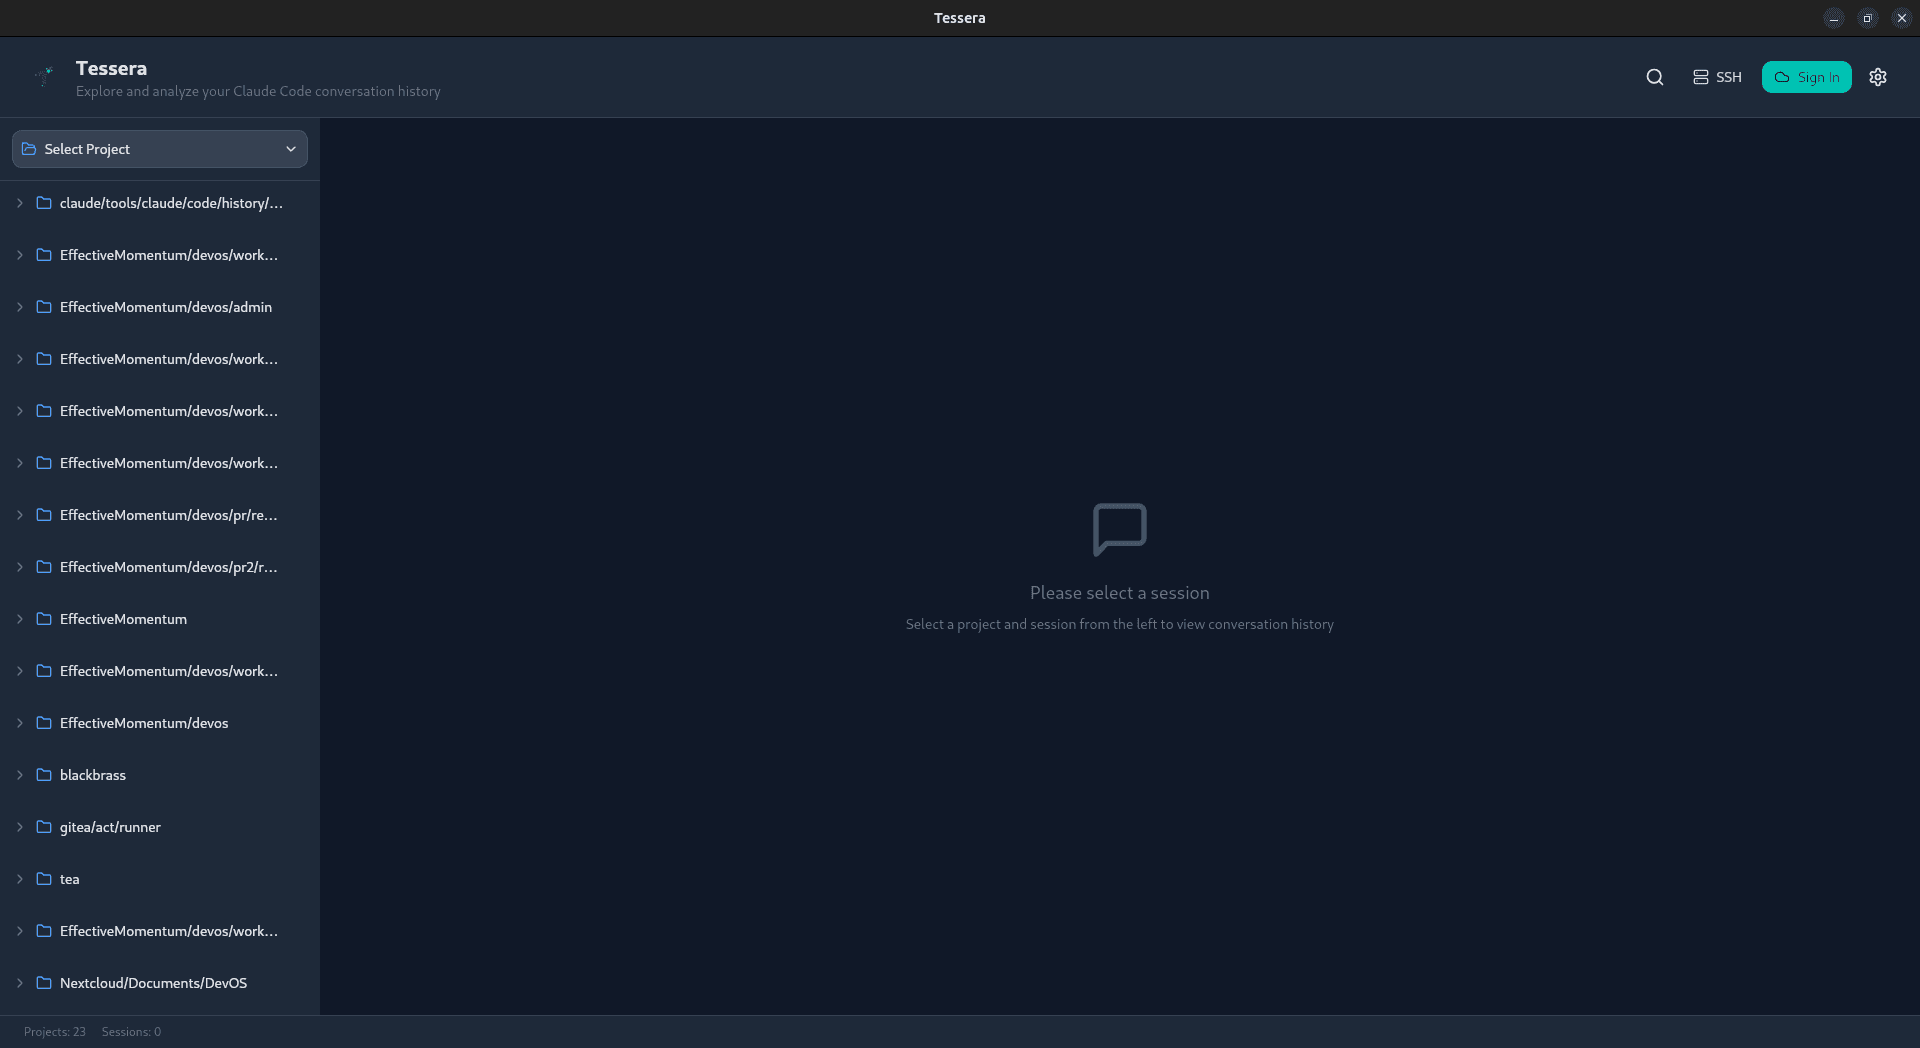Click folder icon of claude/tools/claude/code/history
This screenshot has height=1048, width=1920.
click(44, 203)
